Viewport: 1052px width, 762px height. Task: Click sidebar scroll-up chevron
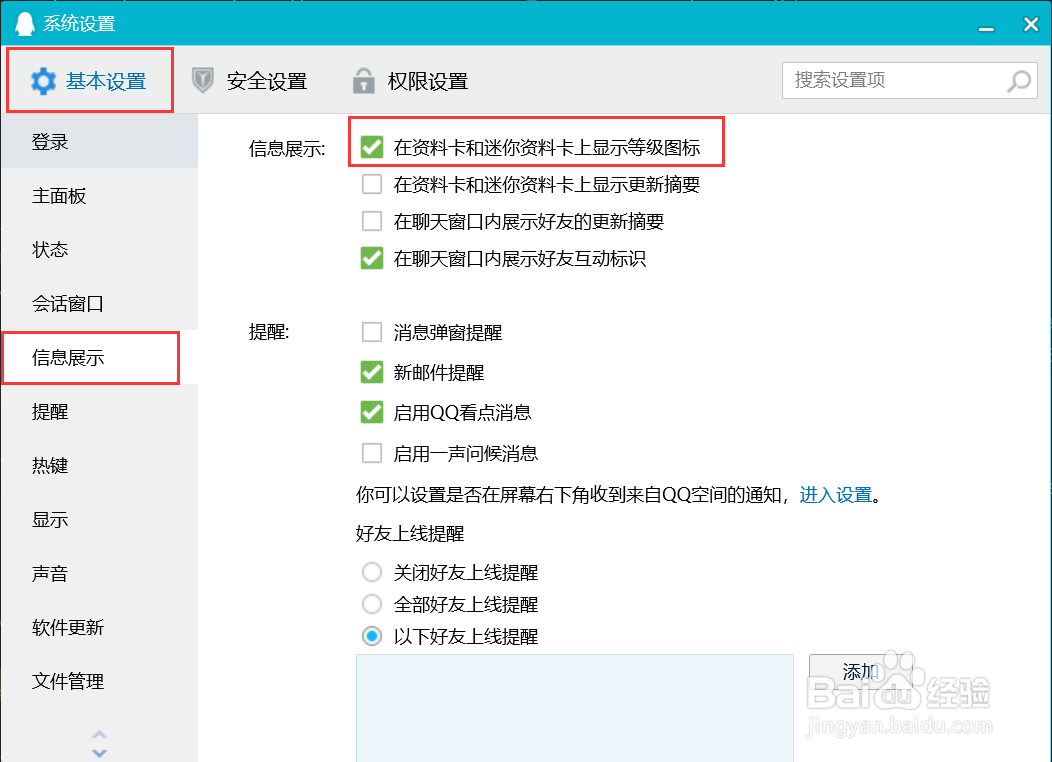pyautogui.click(x=99, y=734)
